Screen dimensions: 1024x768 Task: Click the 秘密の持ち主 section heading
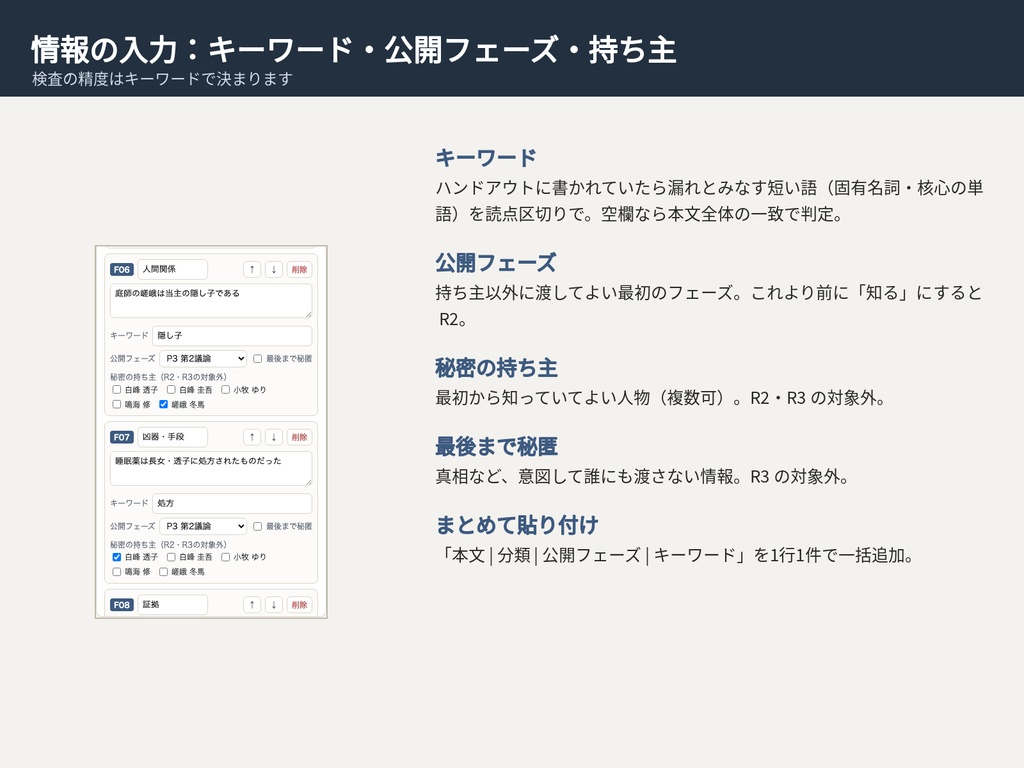[496, 368]
